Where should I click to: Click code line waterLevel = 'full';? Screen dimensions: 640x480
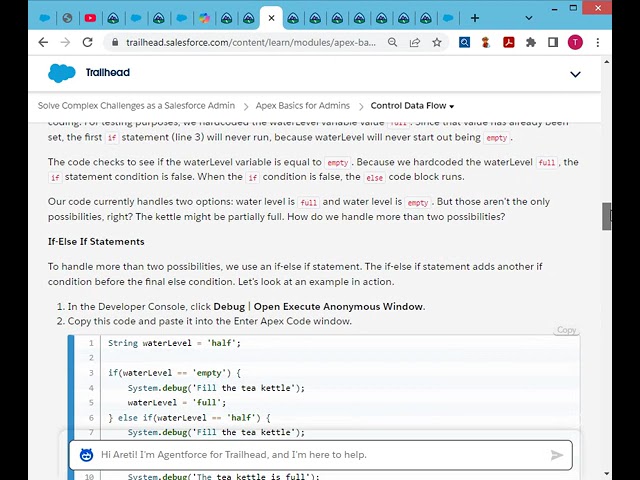pos(177,402)
